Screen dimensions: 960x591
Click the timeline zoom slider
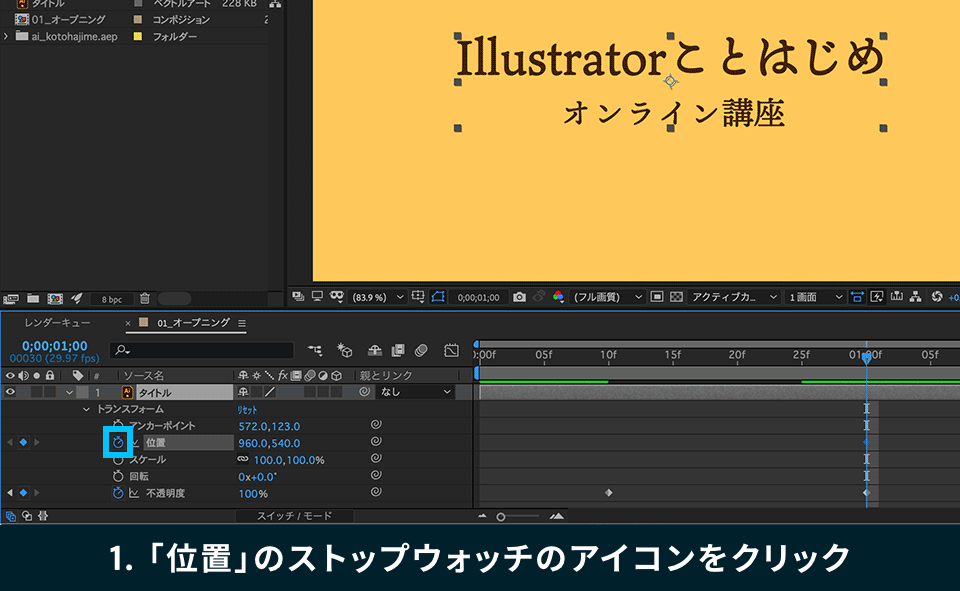(501, 516)
